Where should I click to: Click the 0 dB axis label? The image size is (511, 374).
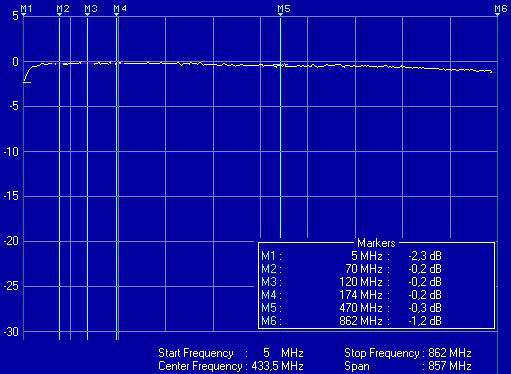tap(15, 62)
